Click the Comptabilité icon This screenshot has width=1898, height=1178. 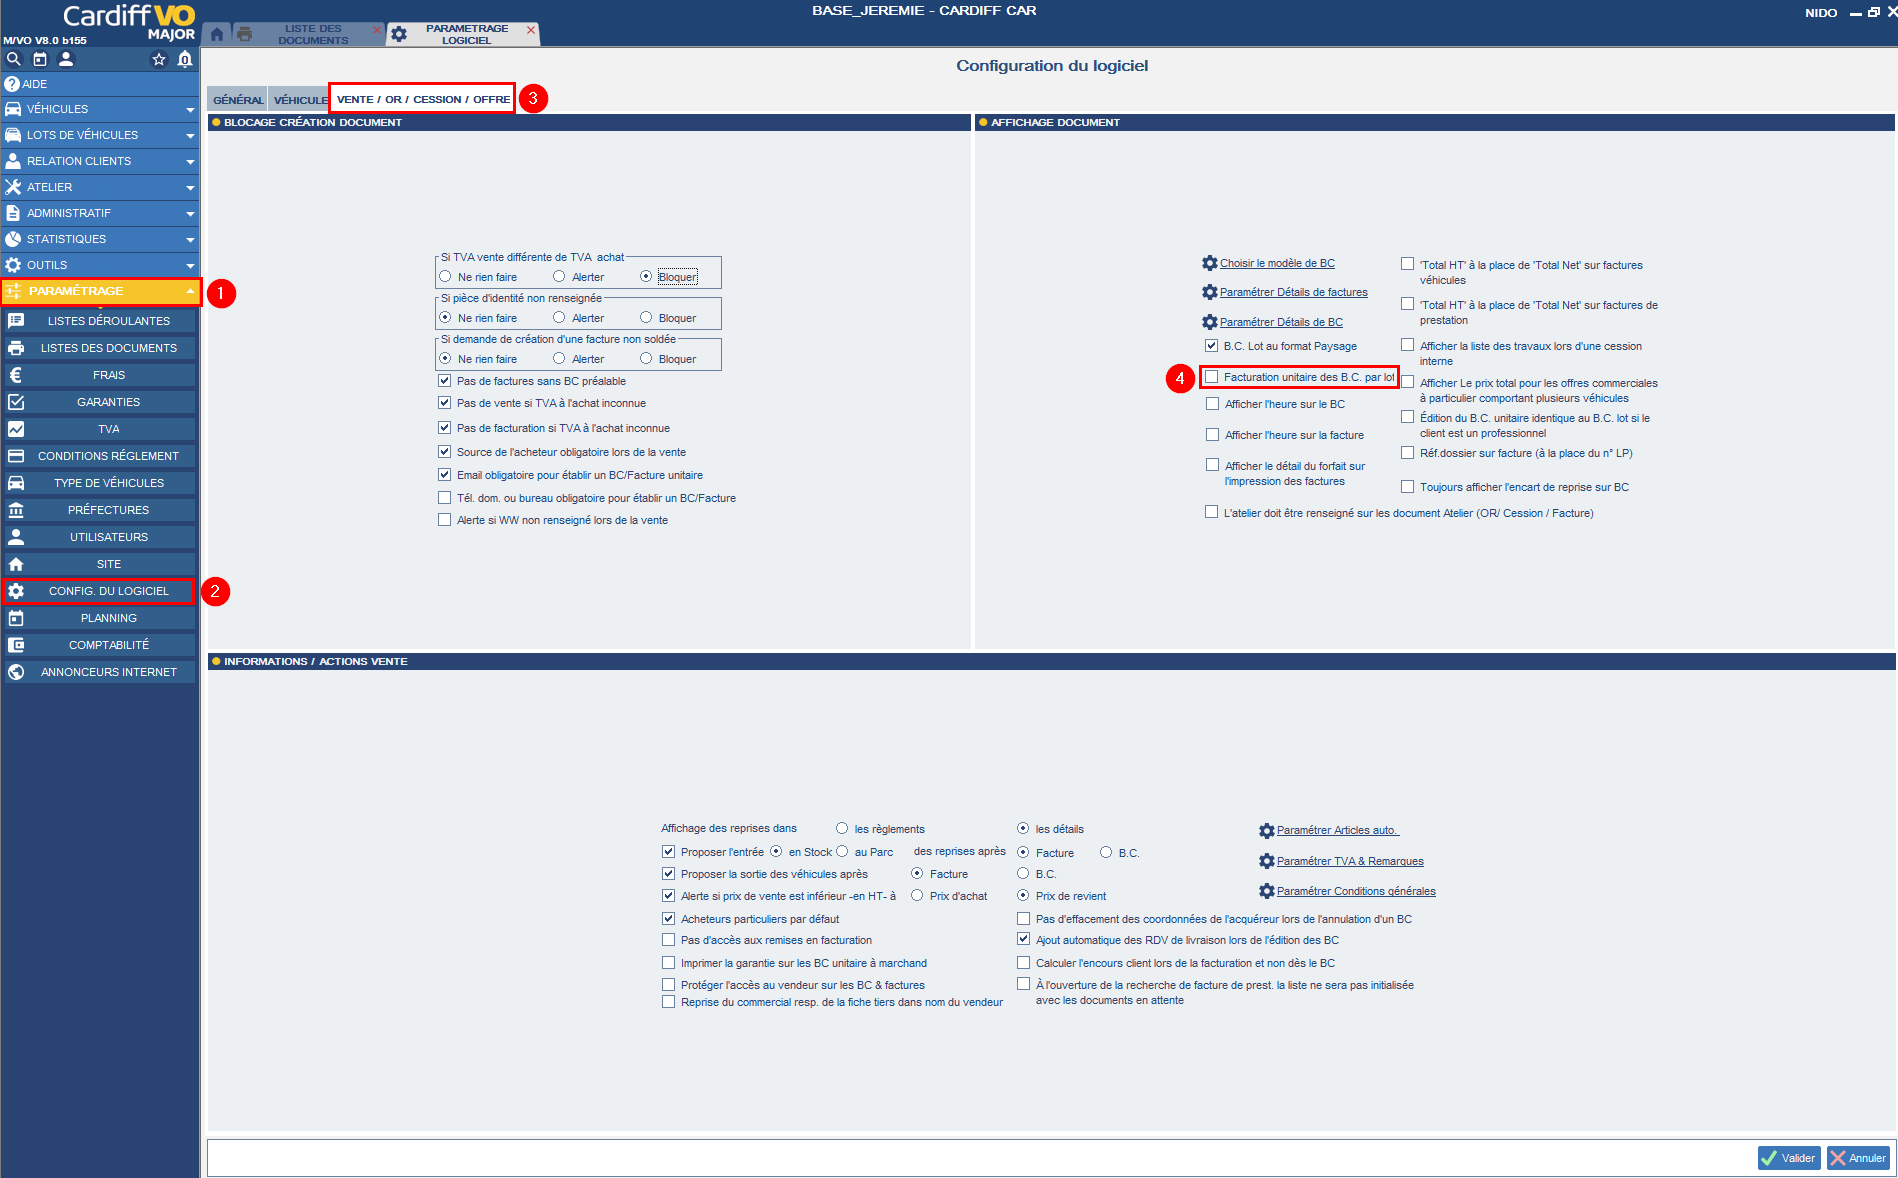(16, 645)
